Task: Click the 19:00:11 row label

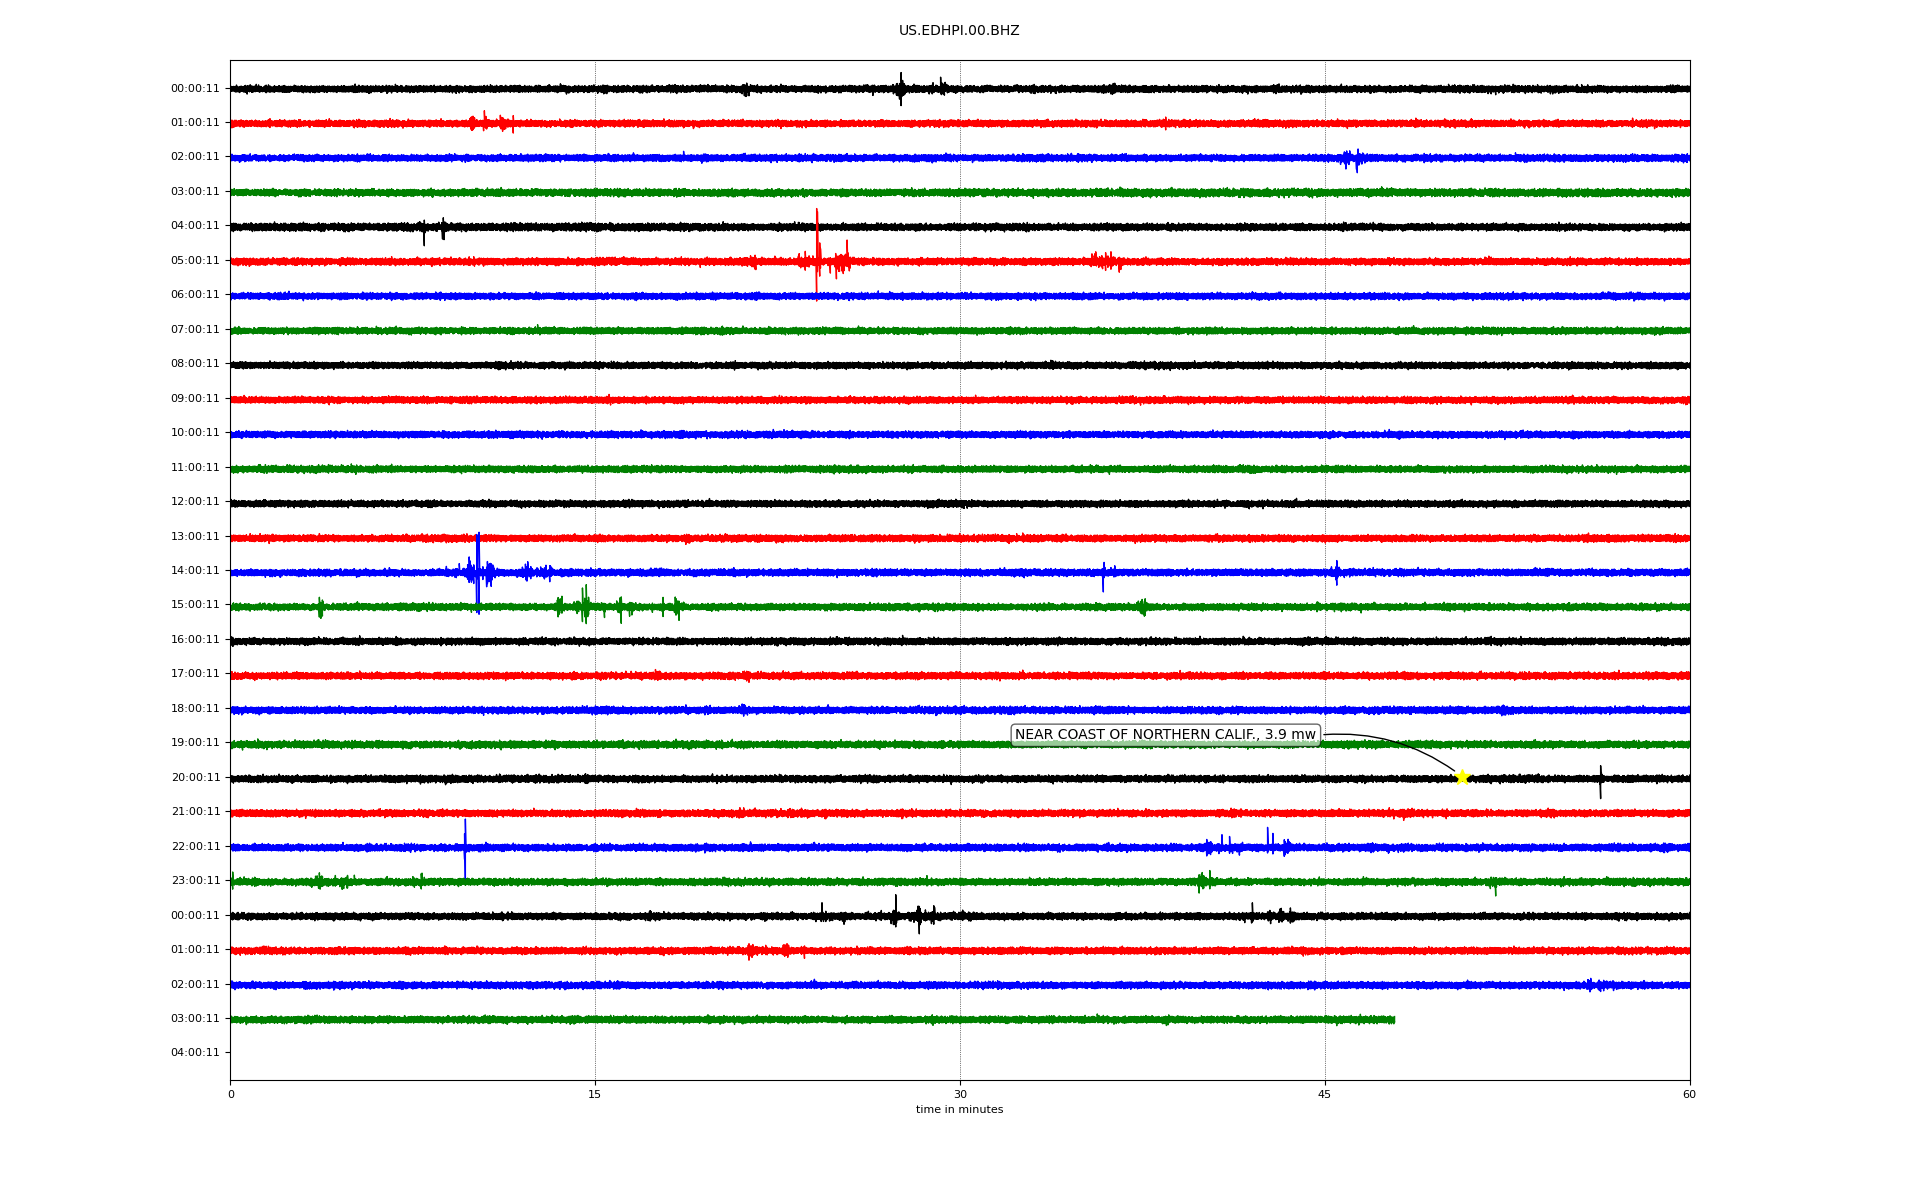Action: click(x=195, y=743)
